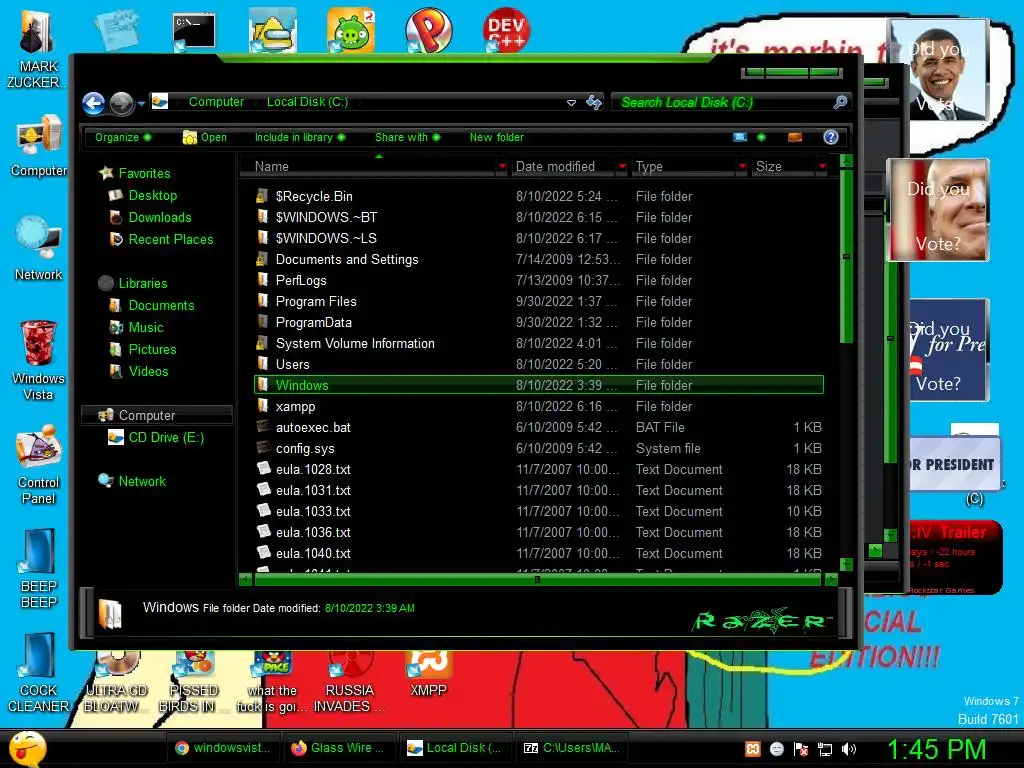Click the New folder button

tap(496, 137)
